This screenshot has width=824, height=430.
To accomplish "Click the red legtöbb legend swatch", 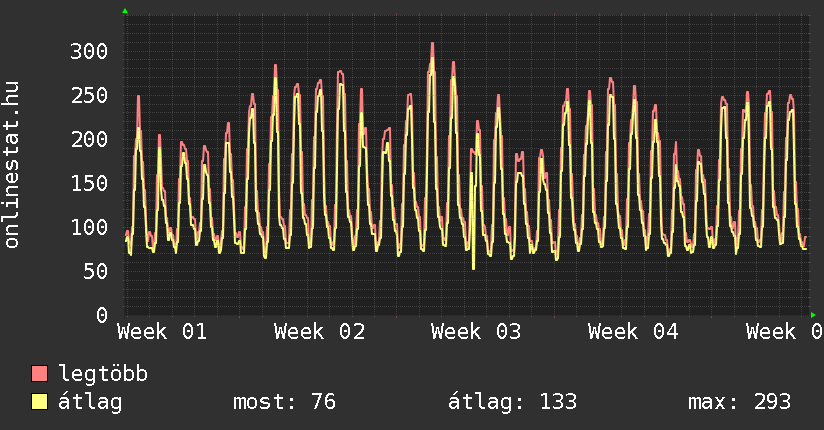I will [x=40, y=374].
